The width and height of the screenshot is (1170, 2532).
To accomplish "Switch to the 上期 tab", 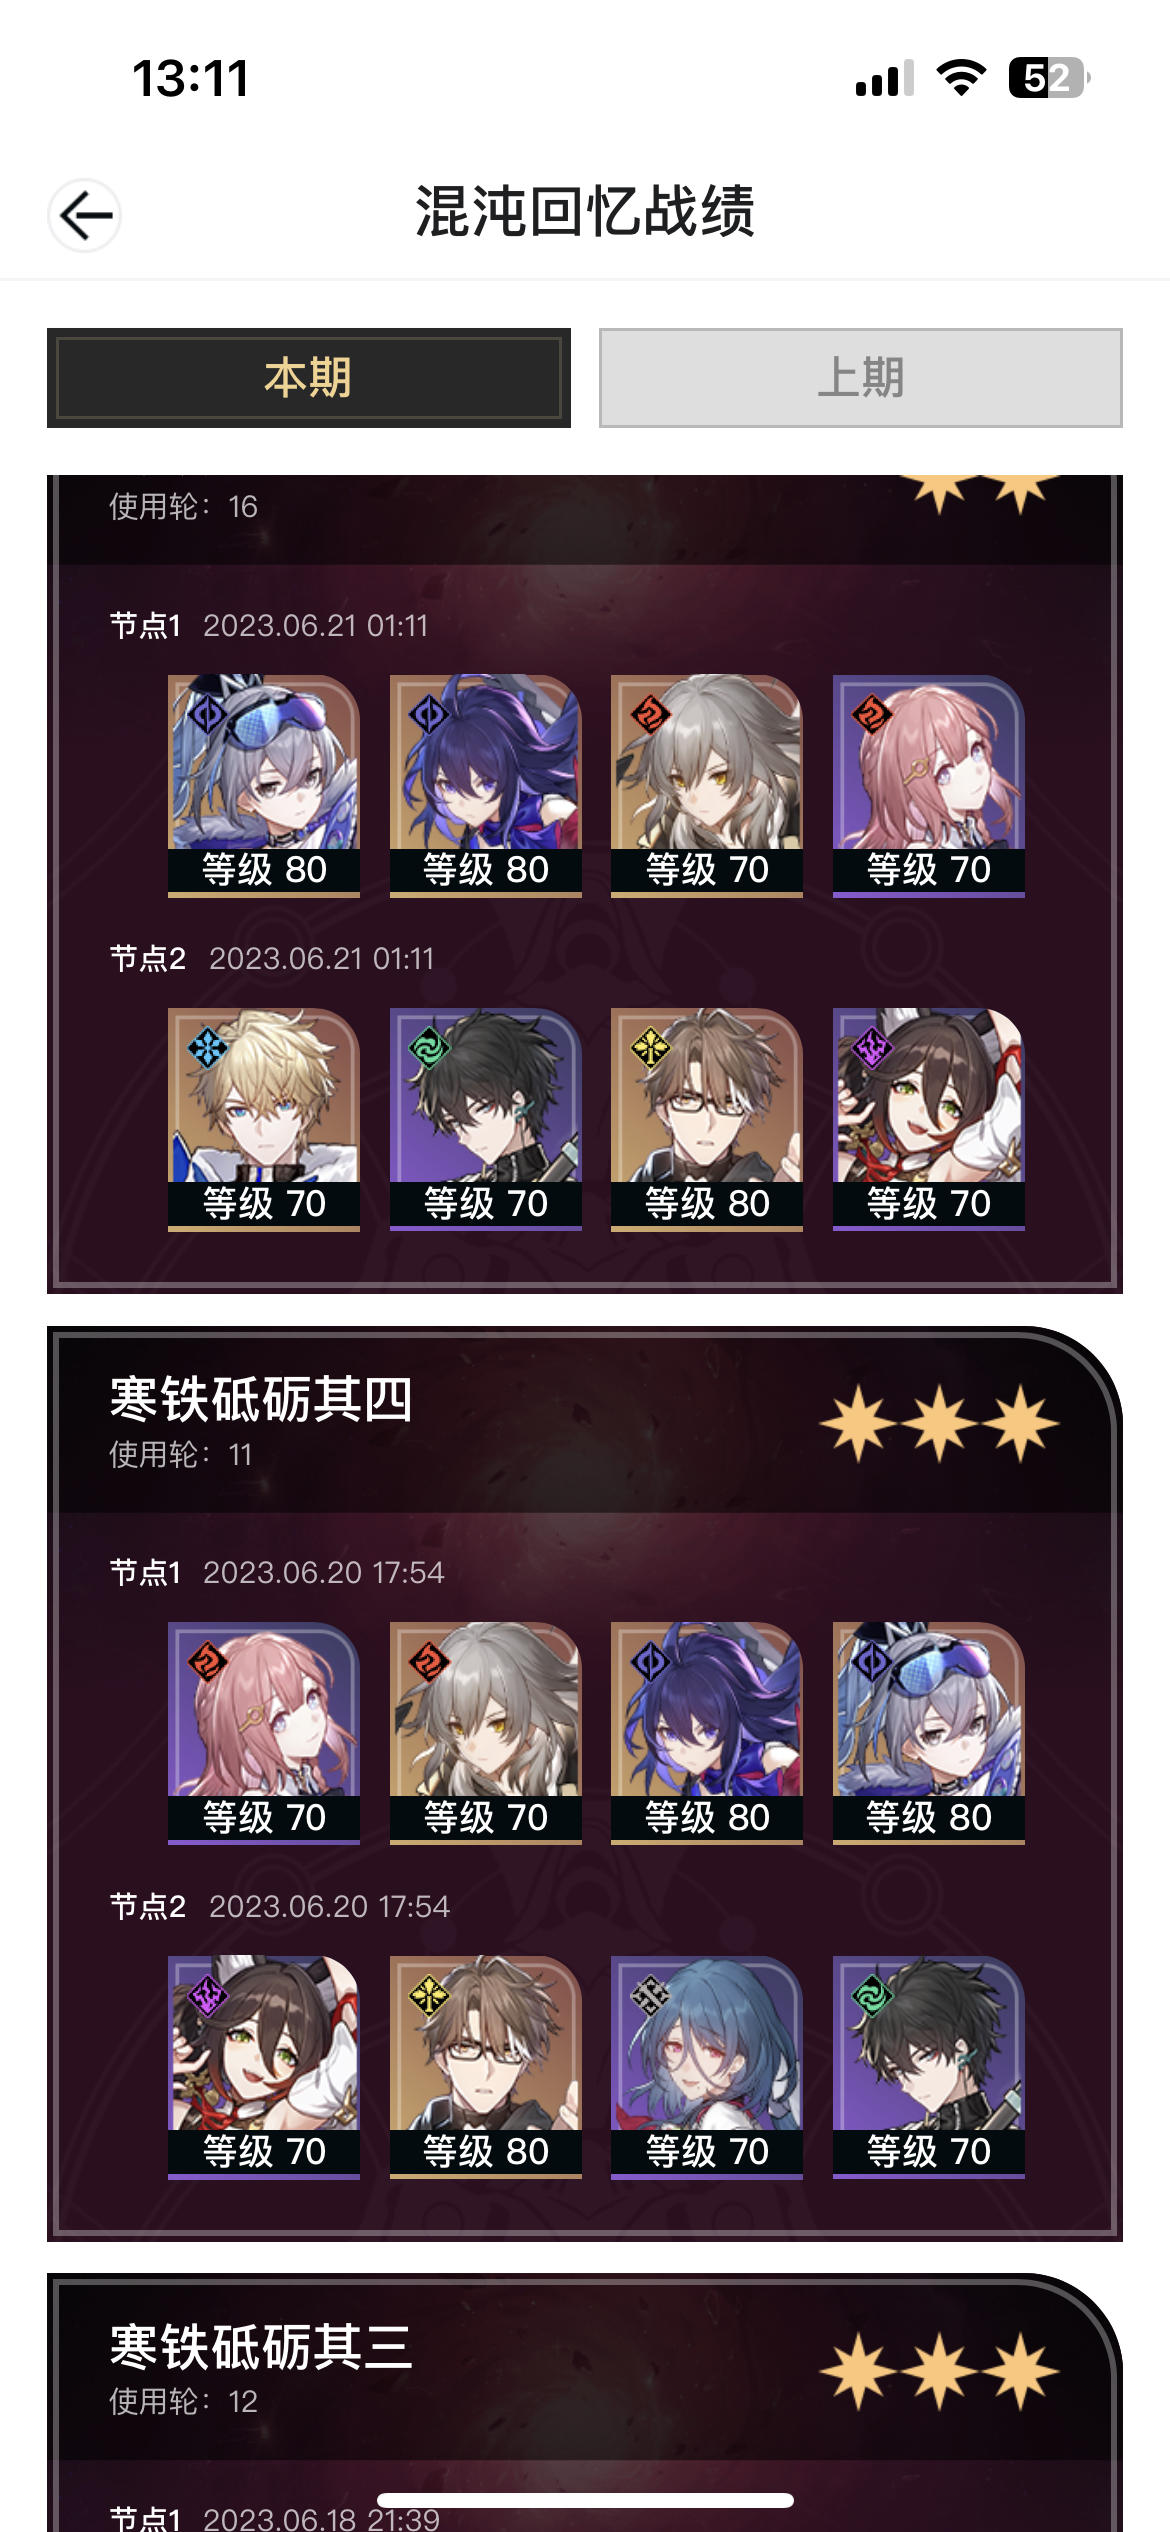I will click(861, 378).
